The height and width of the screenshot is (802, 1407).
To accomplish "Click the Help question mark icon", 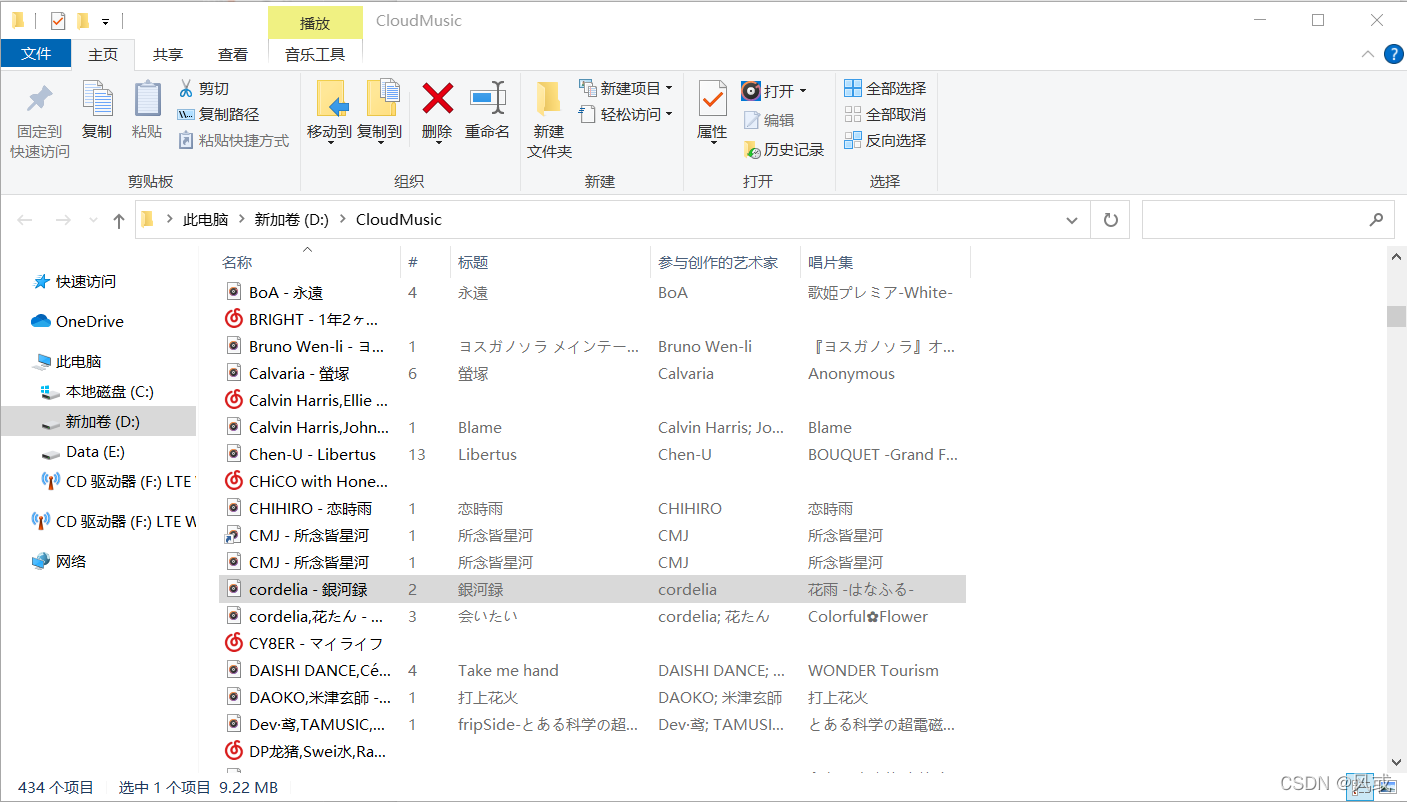I will click(x=1393, y=54).
